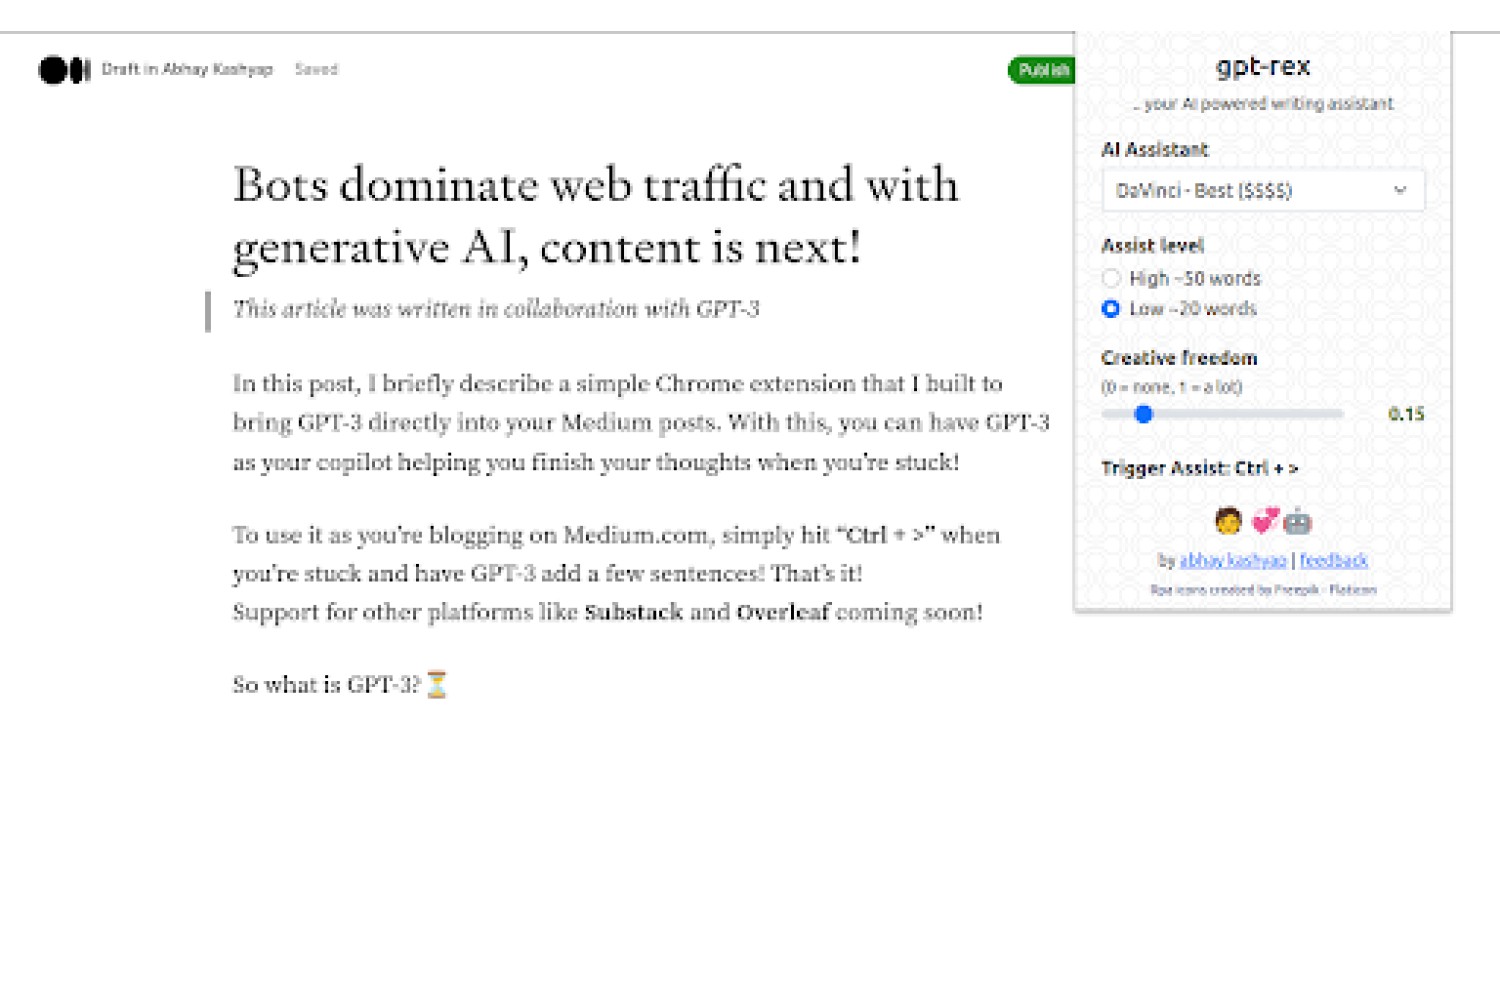Image resolution: width=1500 pixels, height=1000 pixels.
Task: Click 'Draft in Abhay Kashyap' header text
Action: point(187,69)
